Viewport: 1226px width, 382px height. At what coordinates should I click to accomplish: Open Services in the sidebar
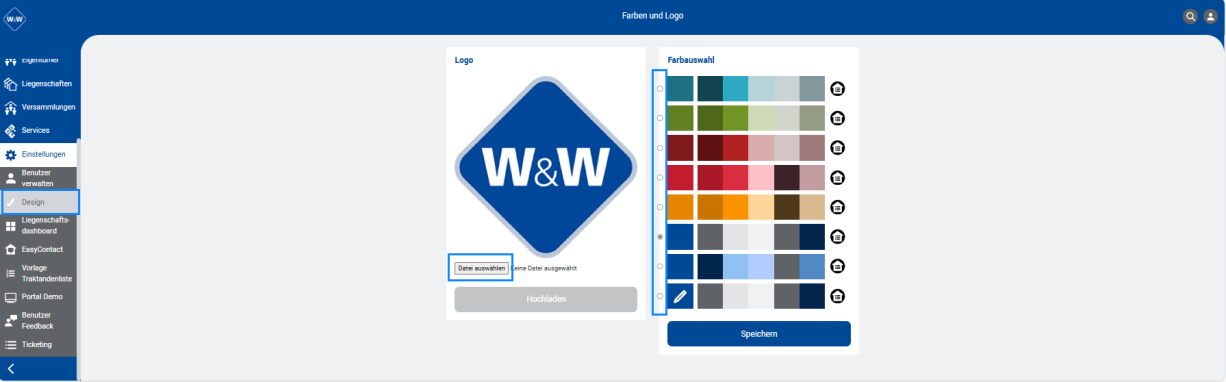(x=39, y=130)
